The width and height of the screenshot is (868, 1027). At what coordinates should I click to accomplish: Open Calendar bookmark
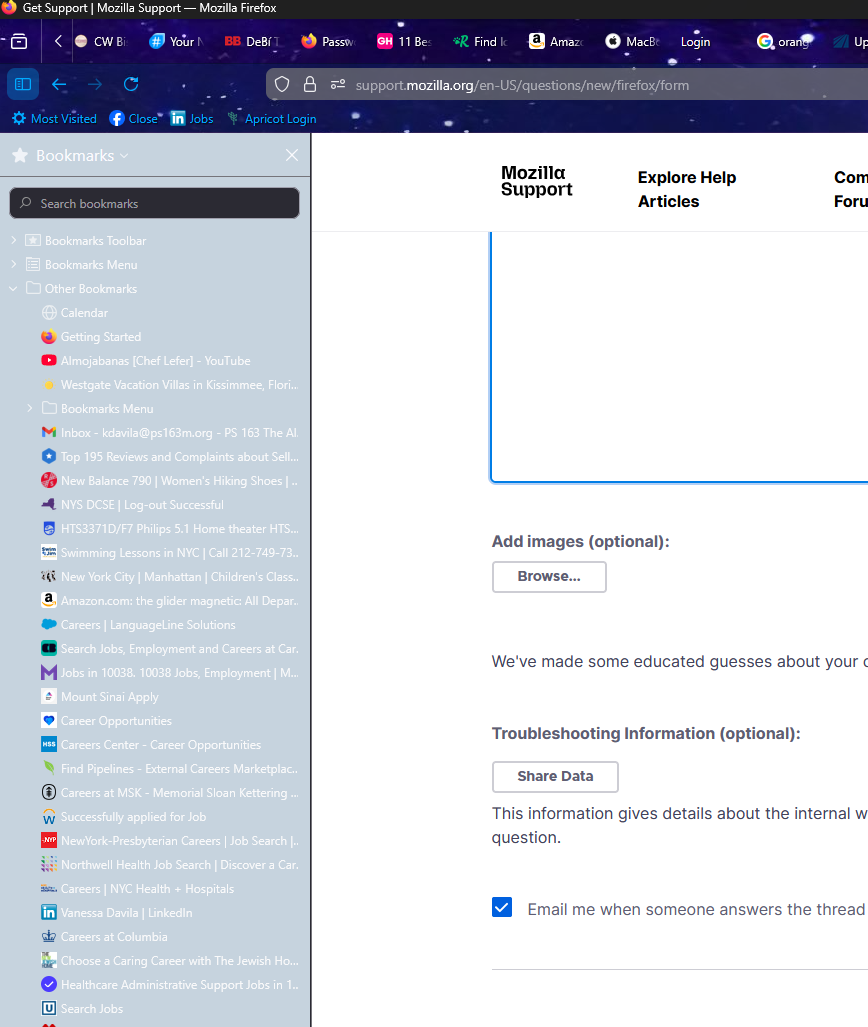click(x=75, y=312)
